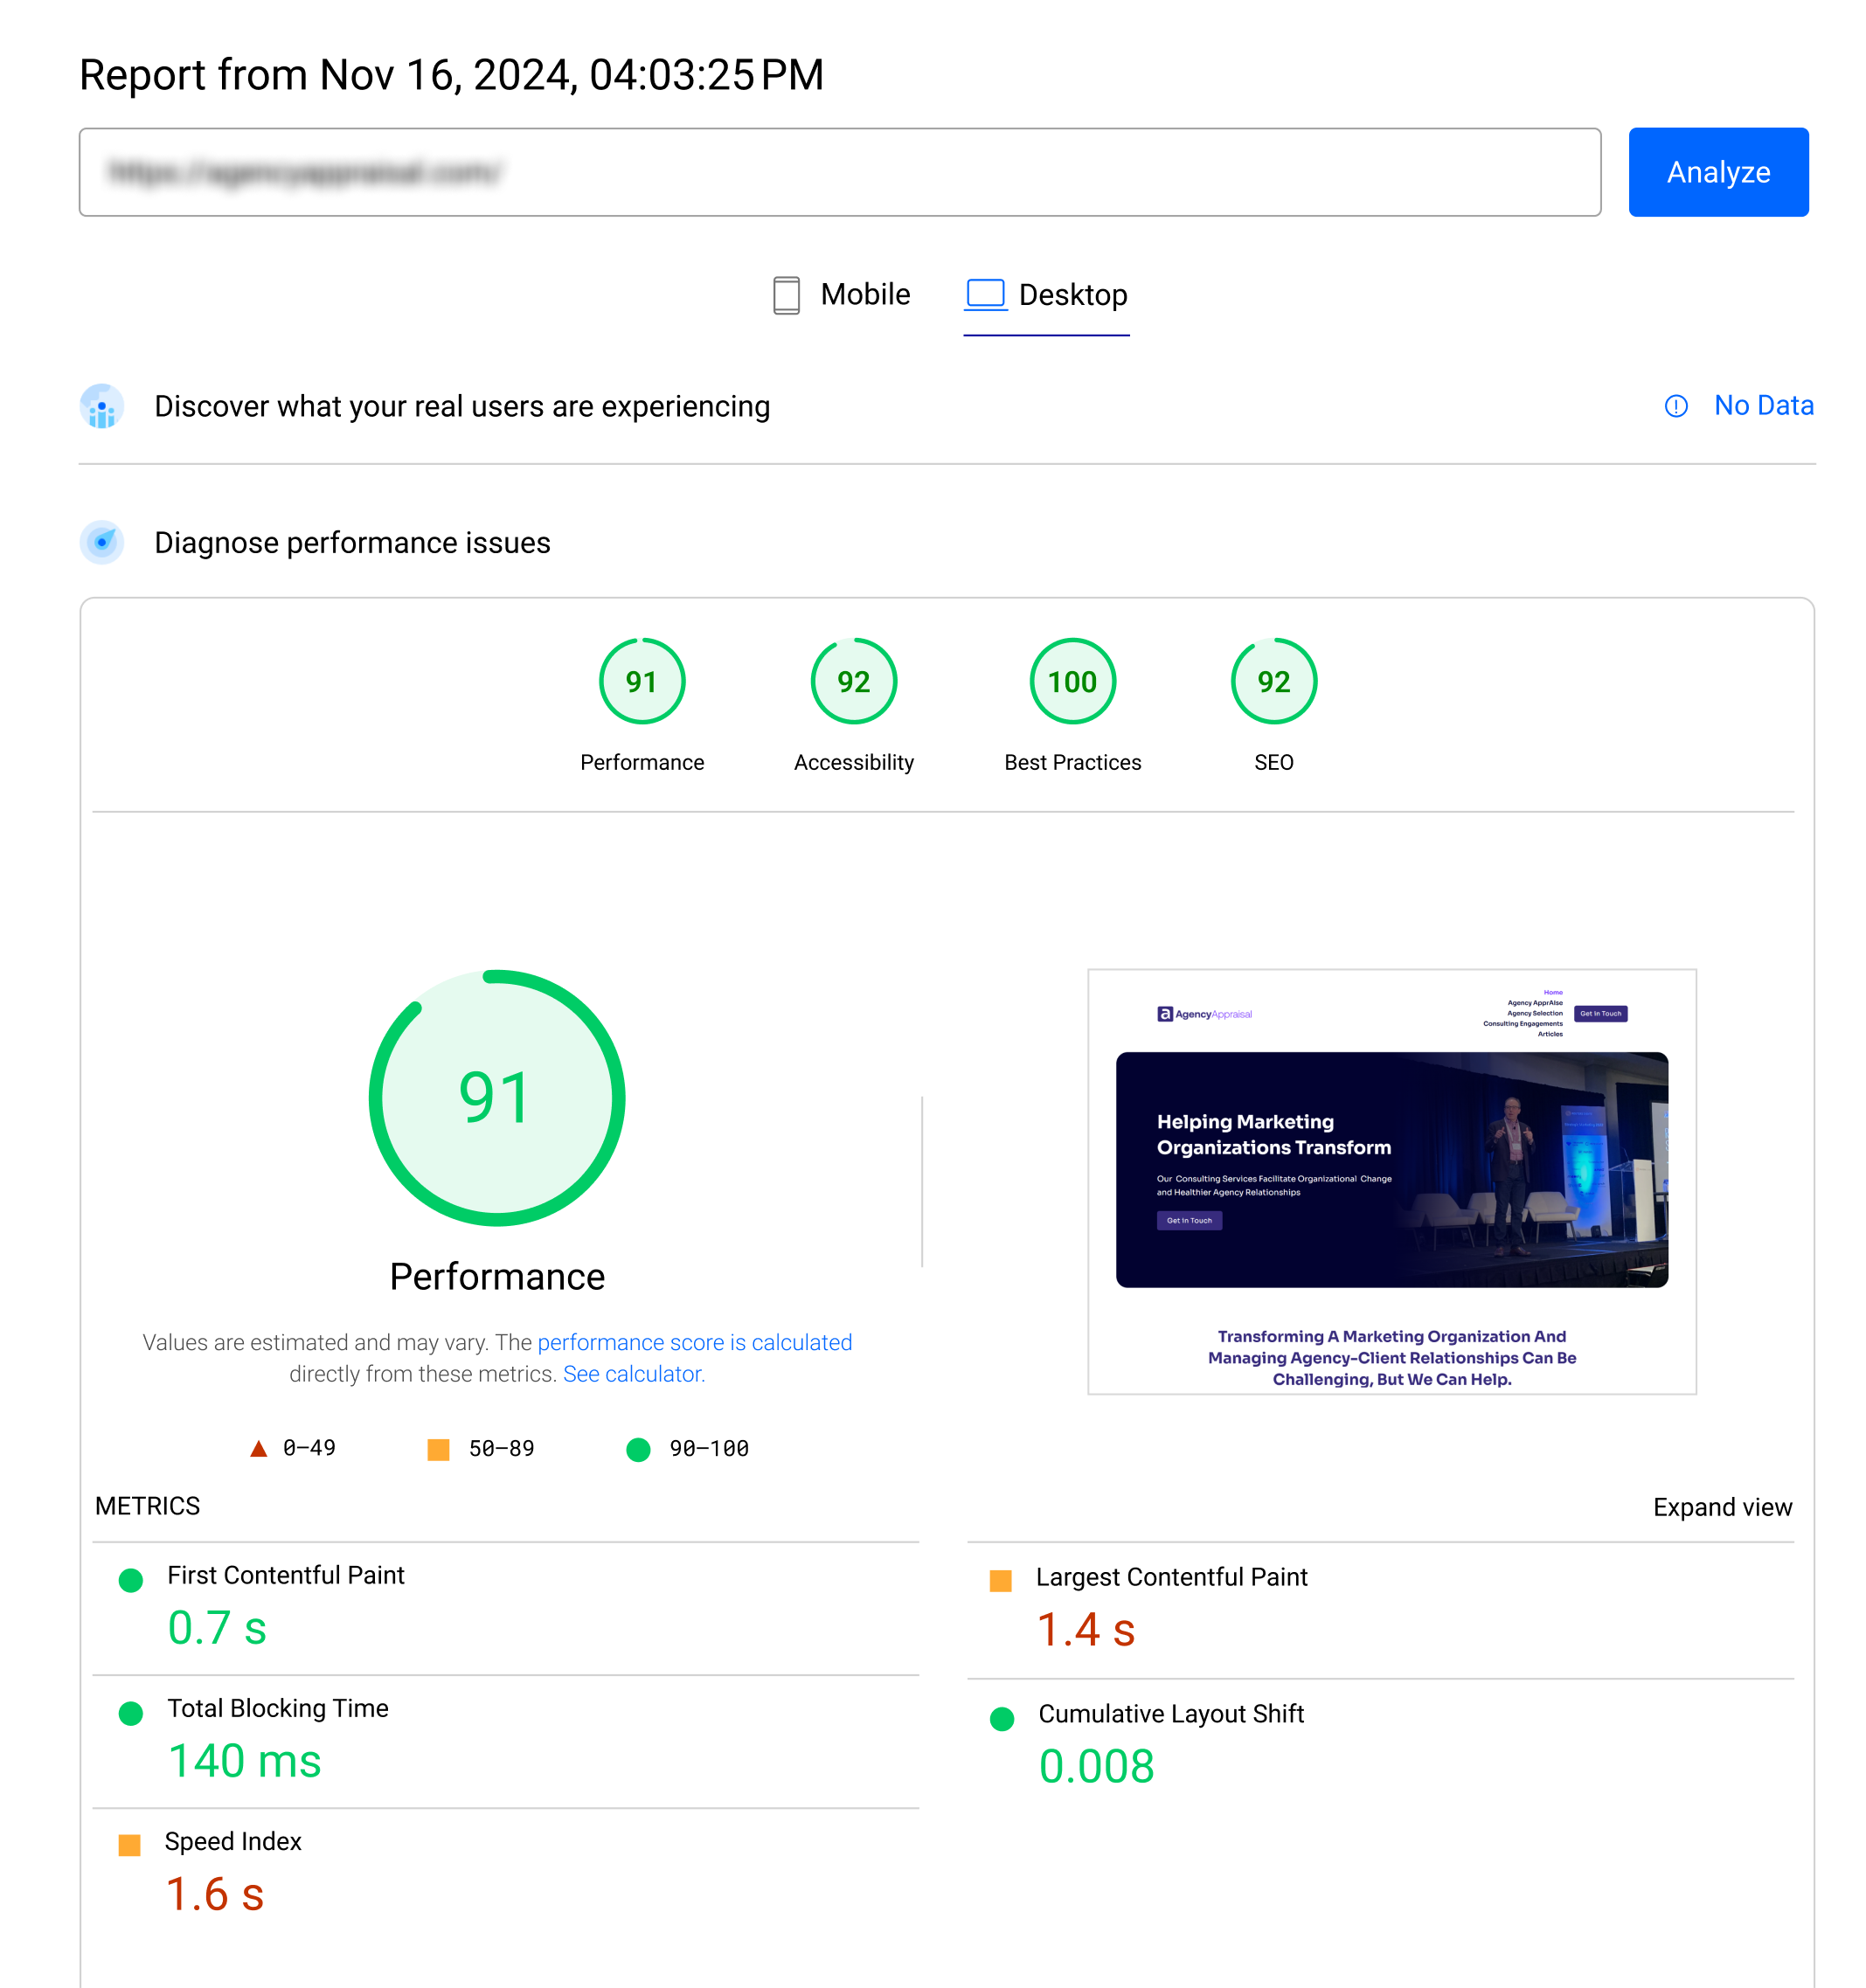Image resolution: width=1866 pixels, height=1988 pixels.
Task: Click the Best Practices label
Action: [x=1072, y=762]
